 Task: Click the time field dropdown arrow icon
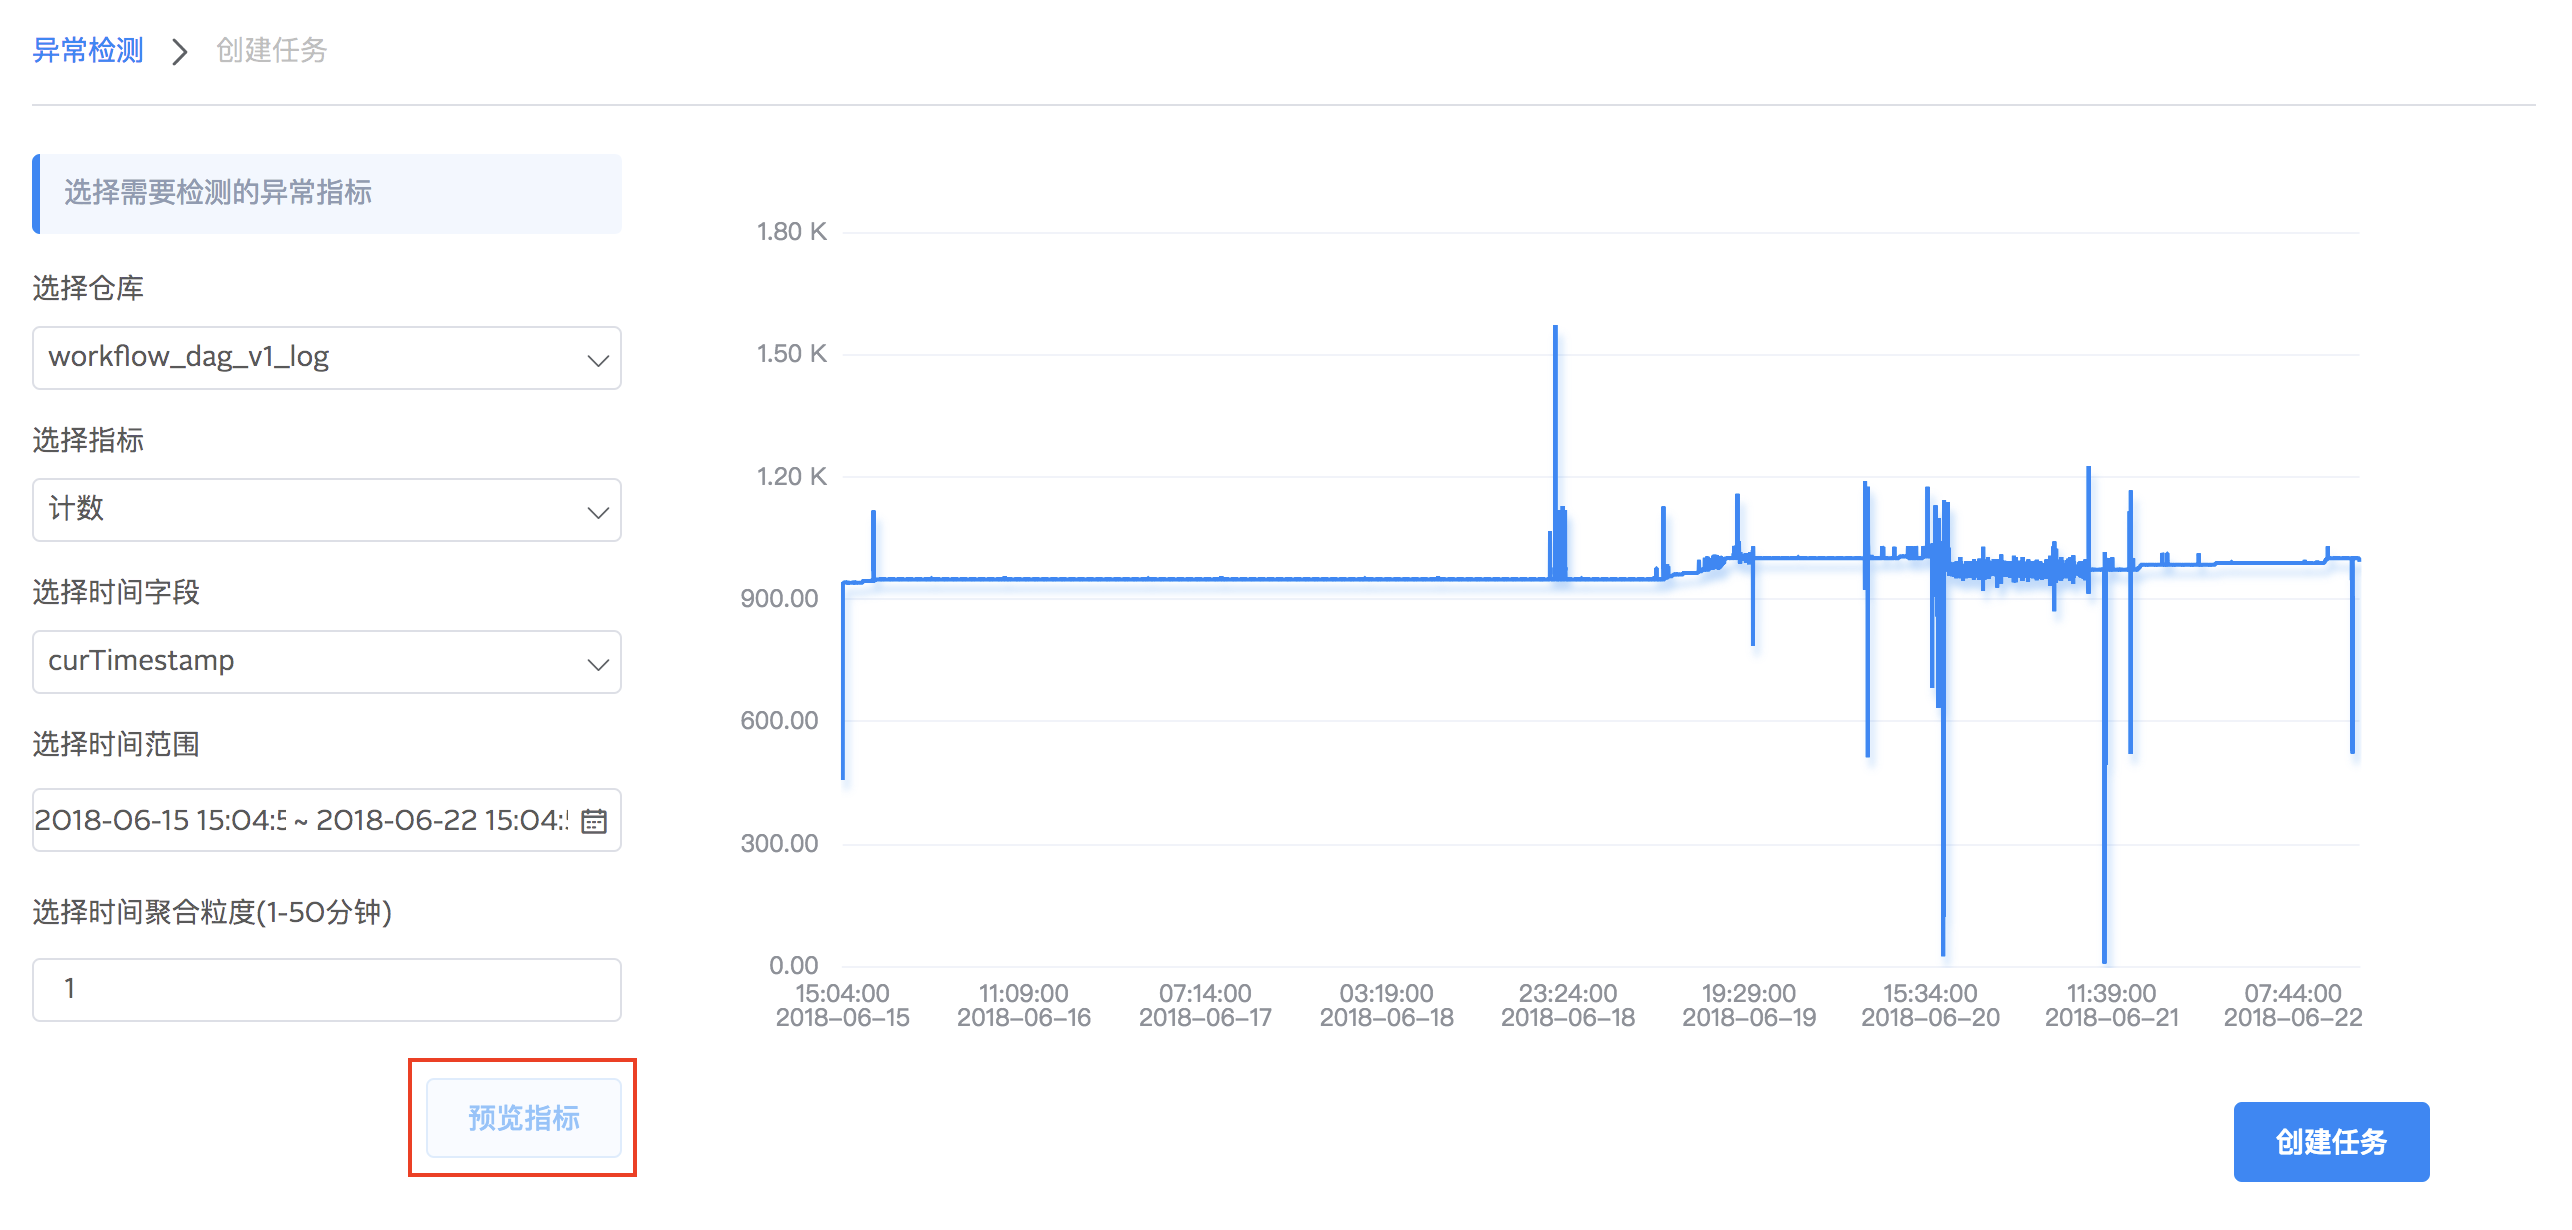[598, 664]
